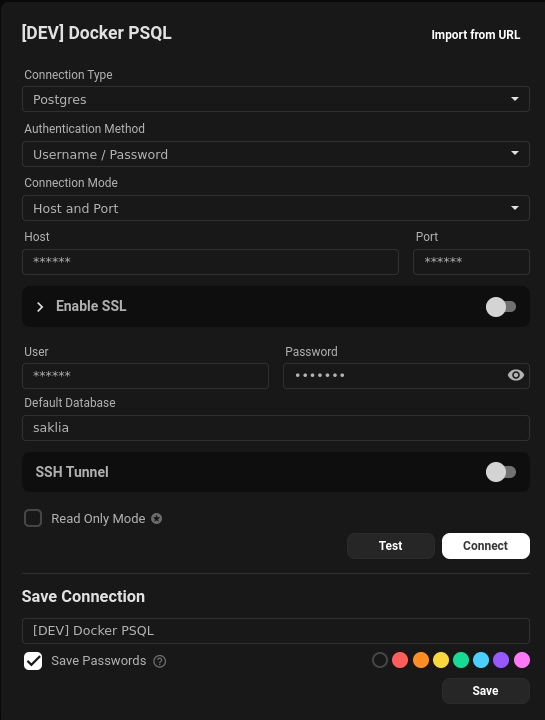Click the Test button
Image resolution: width=545 pixels, height=720 pixels.
coord(391,546)
